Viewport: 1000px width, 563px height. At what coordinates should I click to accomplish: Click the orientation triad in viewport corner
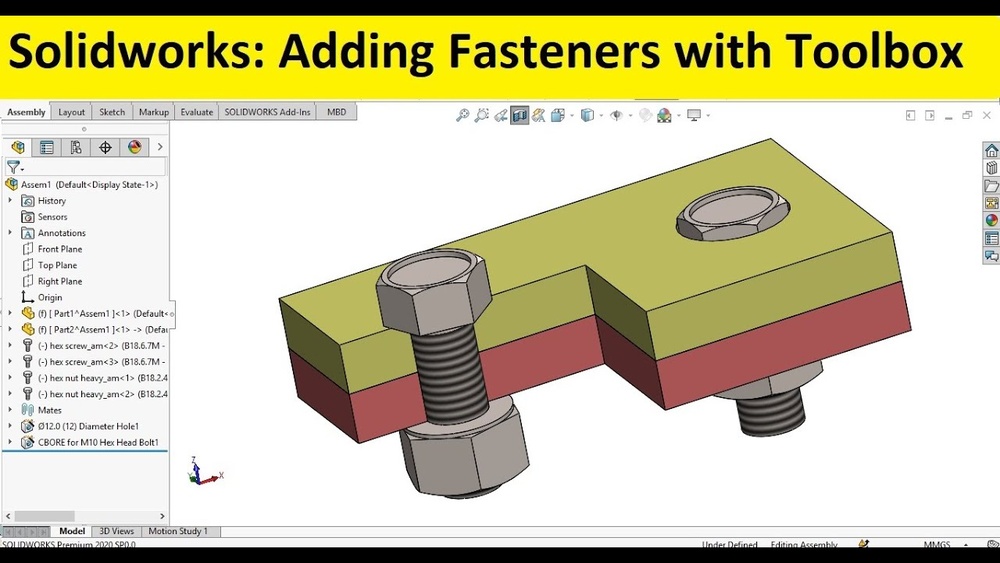point(204,472)
